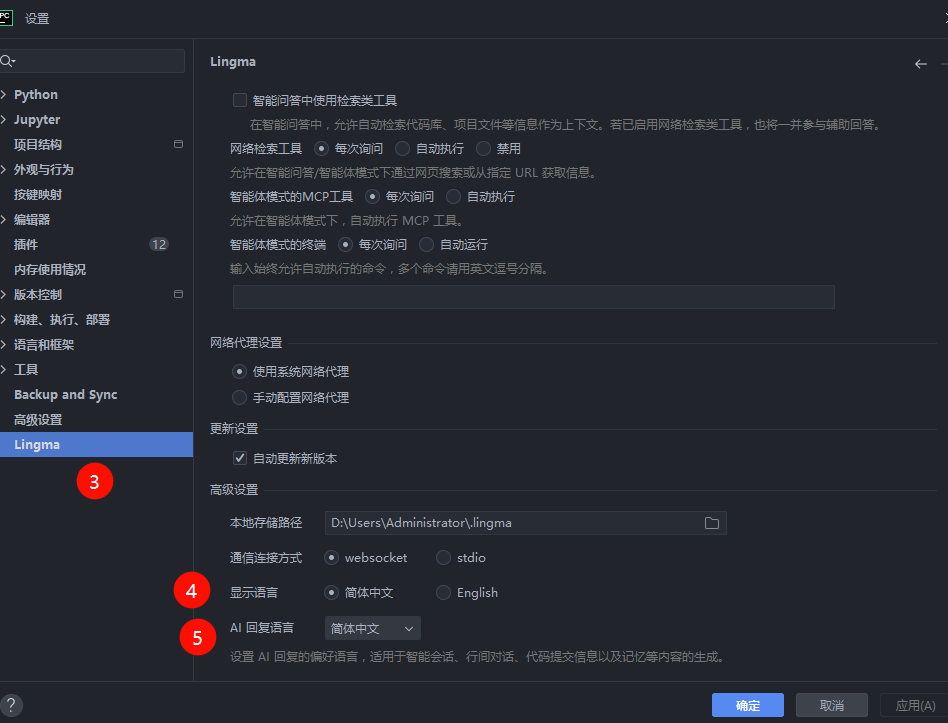Expand the 编辑器 node
Image resolution: width=948 pixels, height=723 pixels.
pyautogui.click(x=4, y=219)
